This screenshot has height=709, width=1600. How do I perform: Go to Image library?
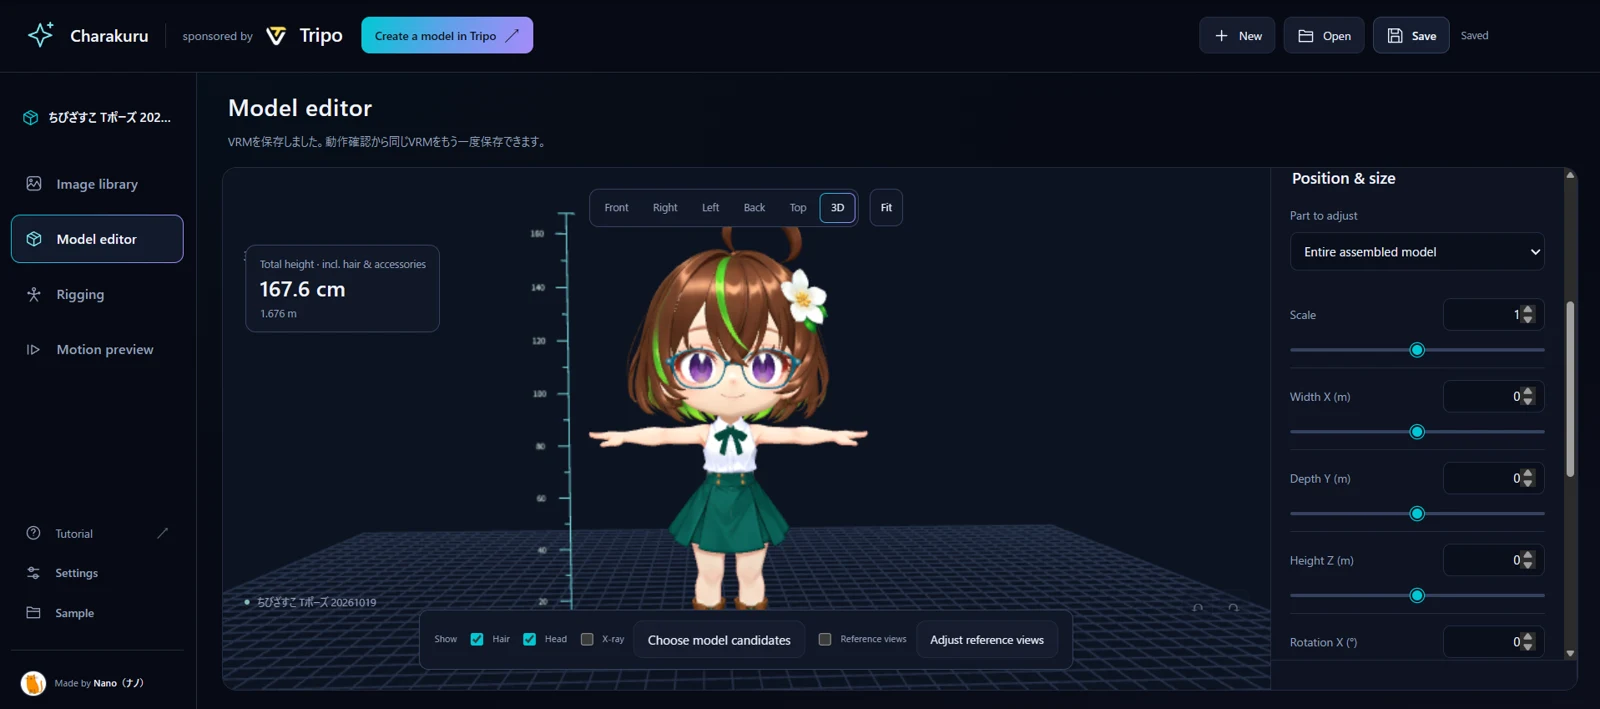point(97,184)
